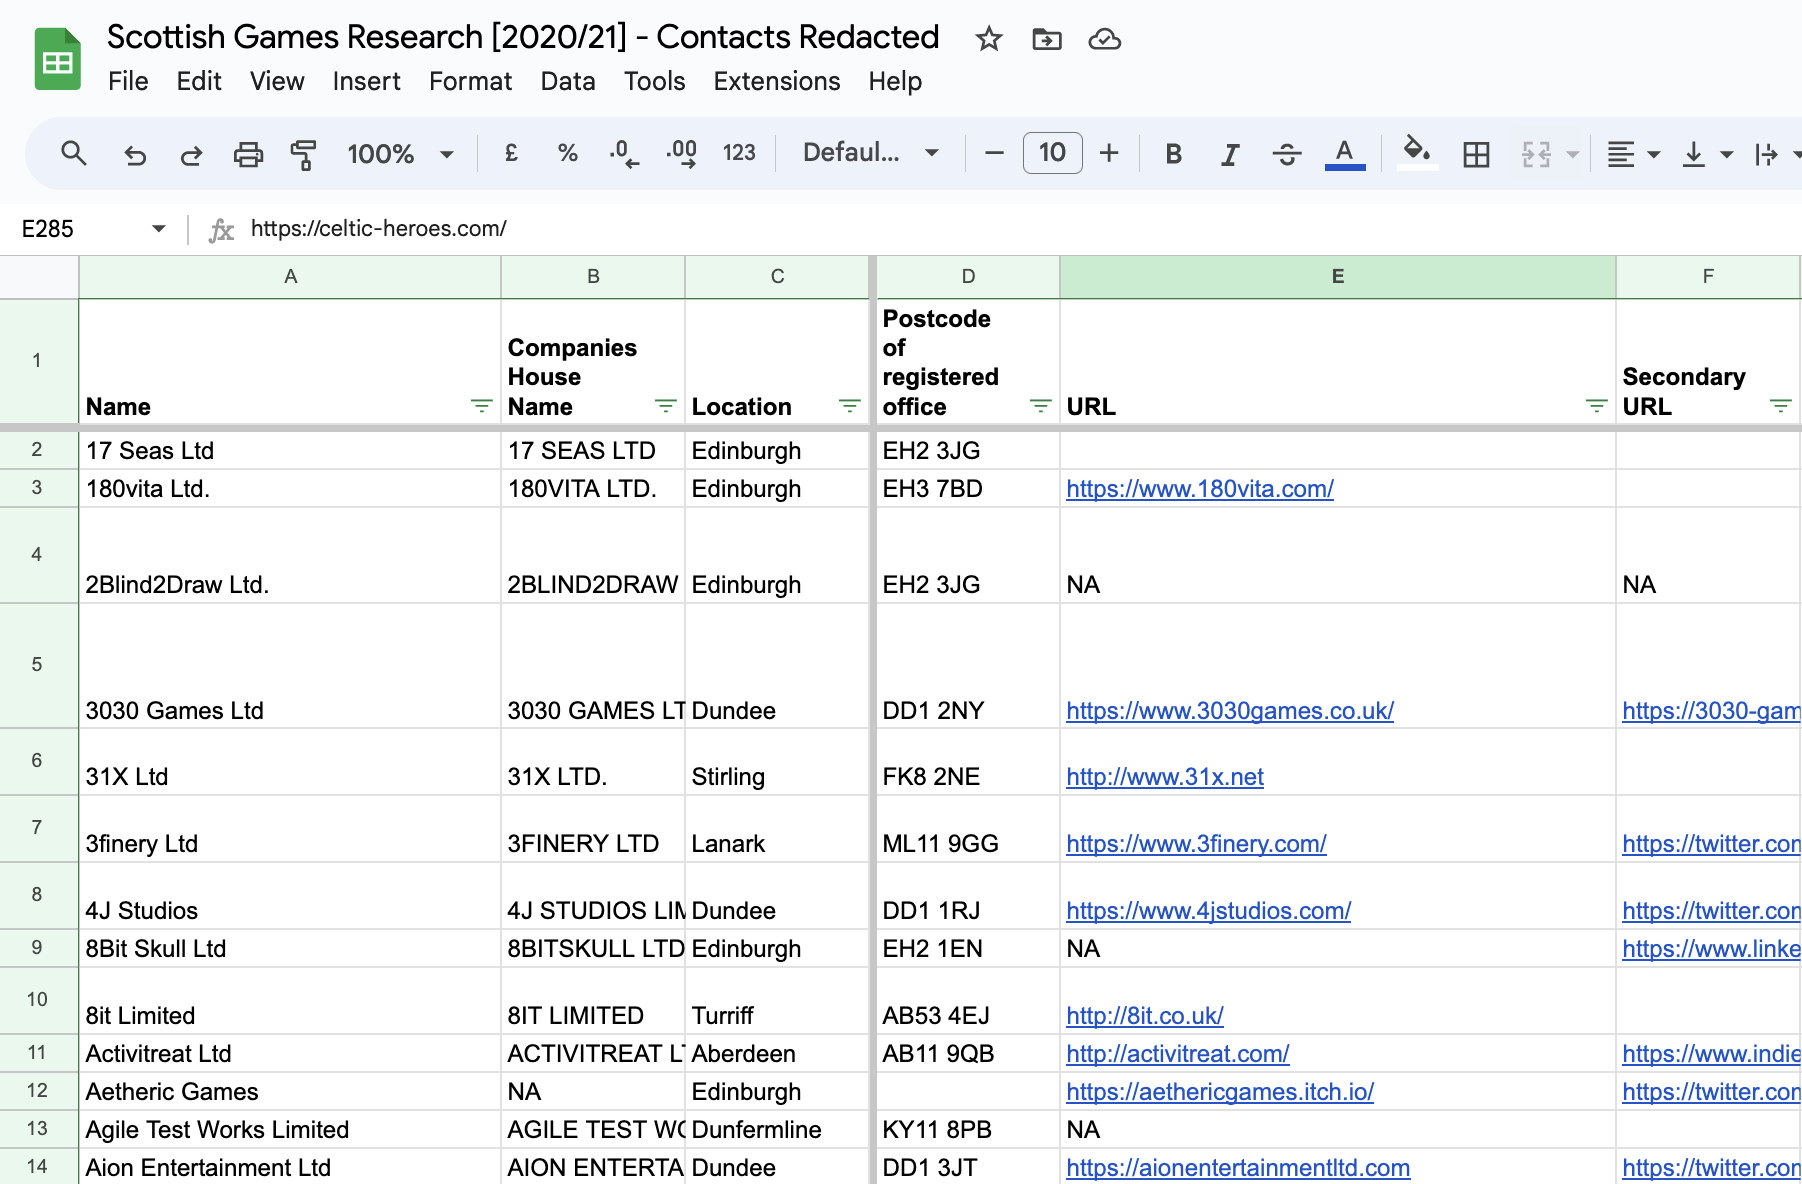Click the cell reference name box
The height and width of the screenshot is (1184, 1802).
92,229
